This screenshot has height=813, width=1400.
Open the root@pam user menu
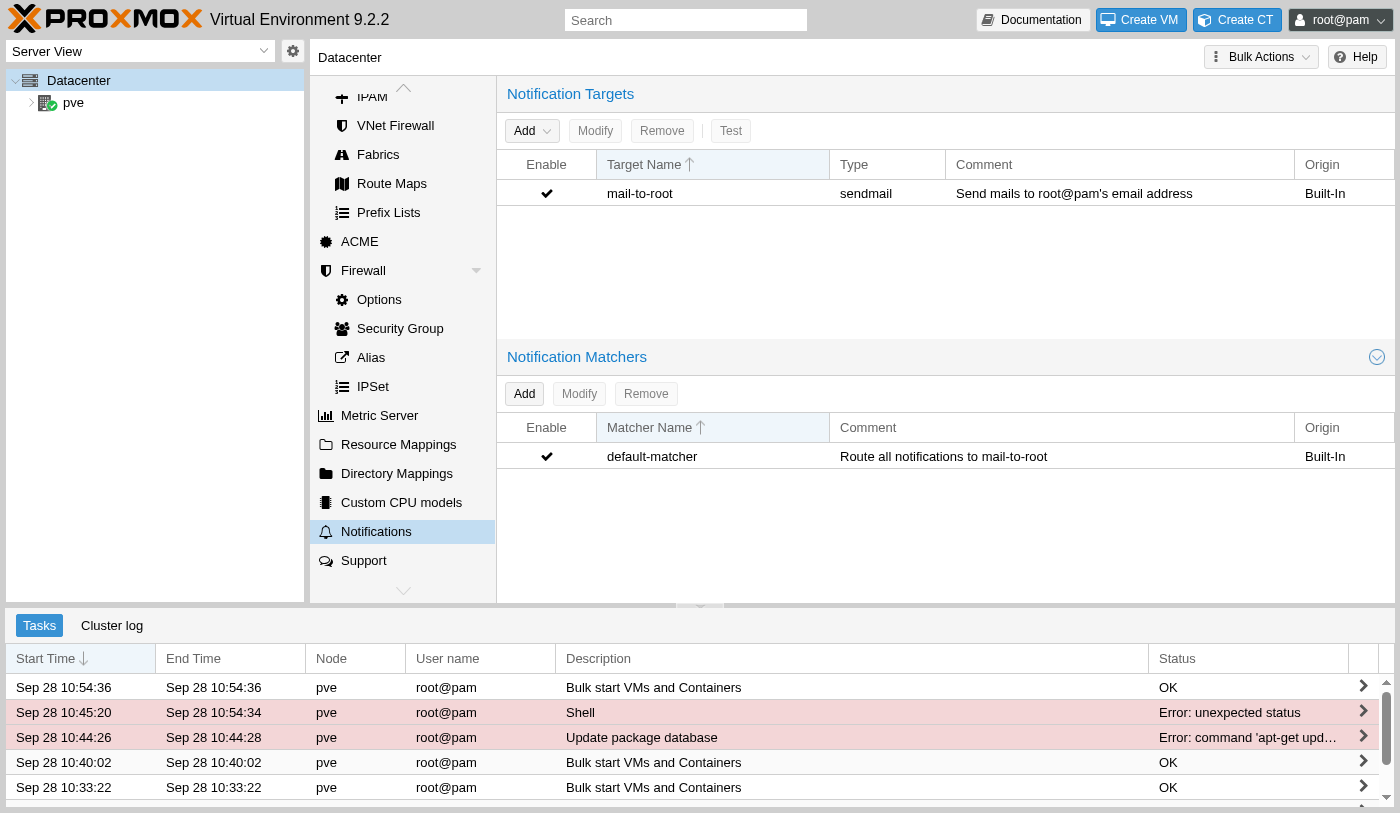(1340, 20)
